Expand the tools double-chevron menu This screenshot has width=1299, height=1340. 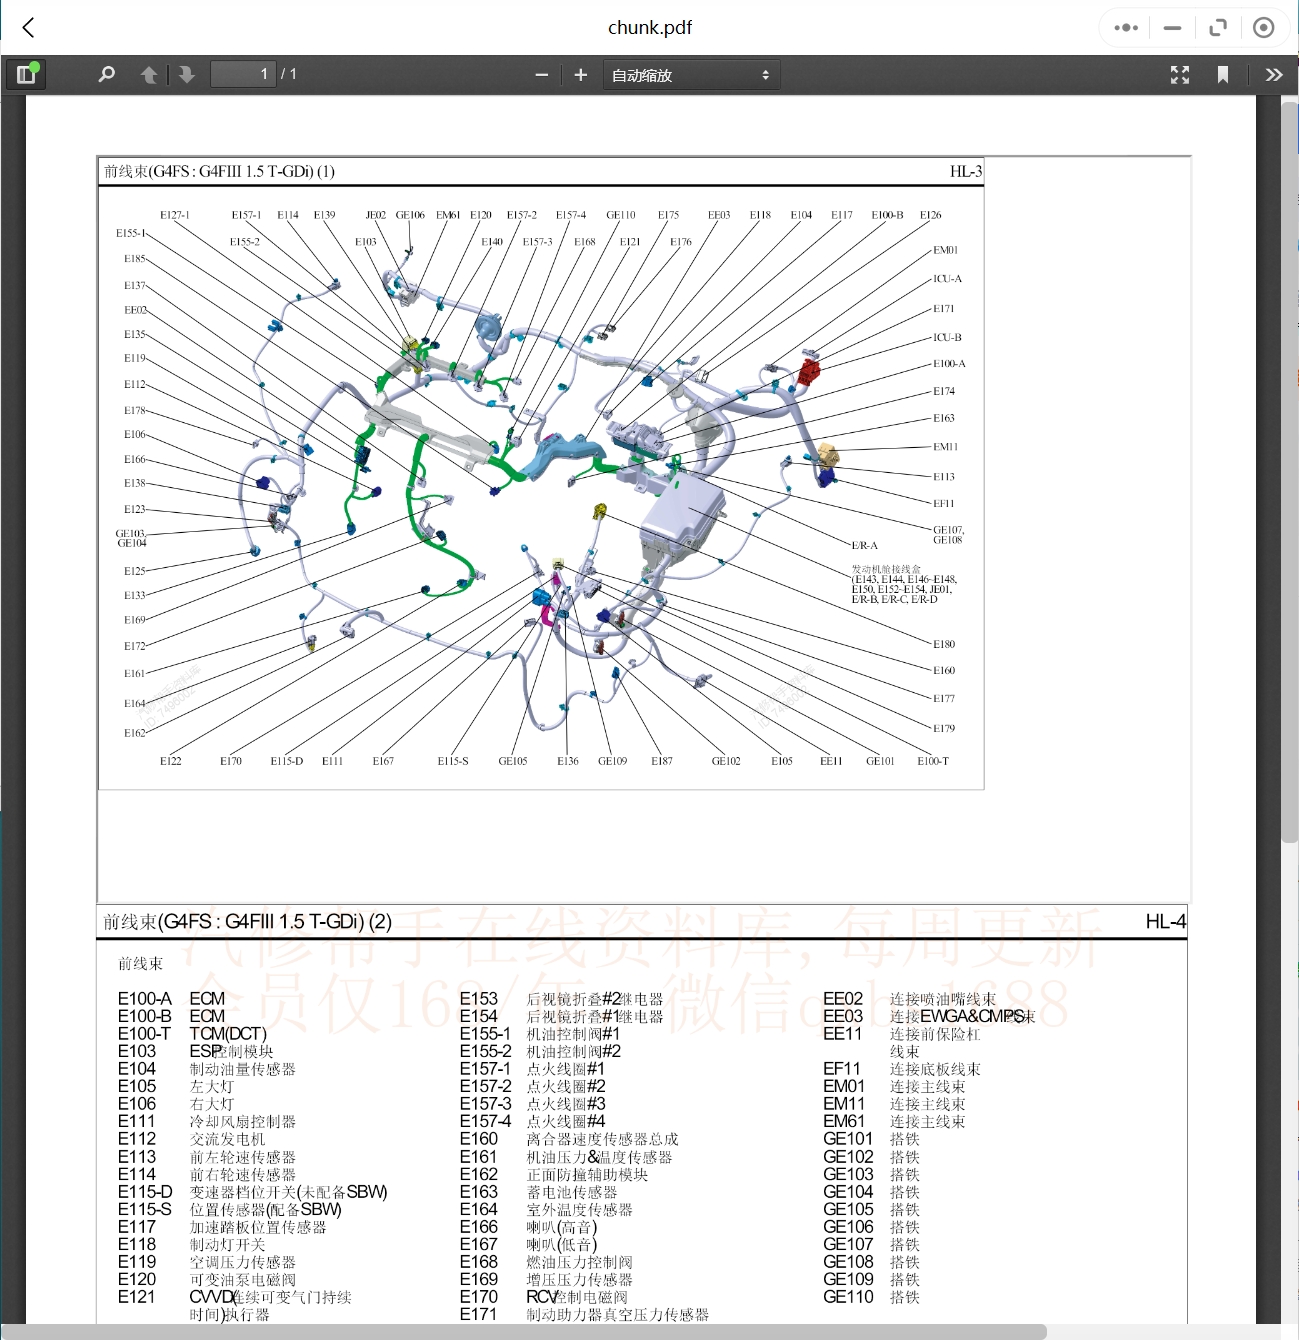(1273, 75)
